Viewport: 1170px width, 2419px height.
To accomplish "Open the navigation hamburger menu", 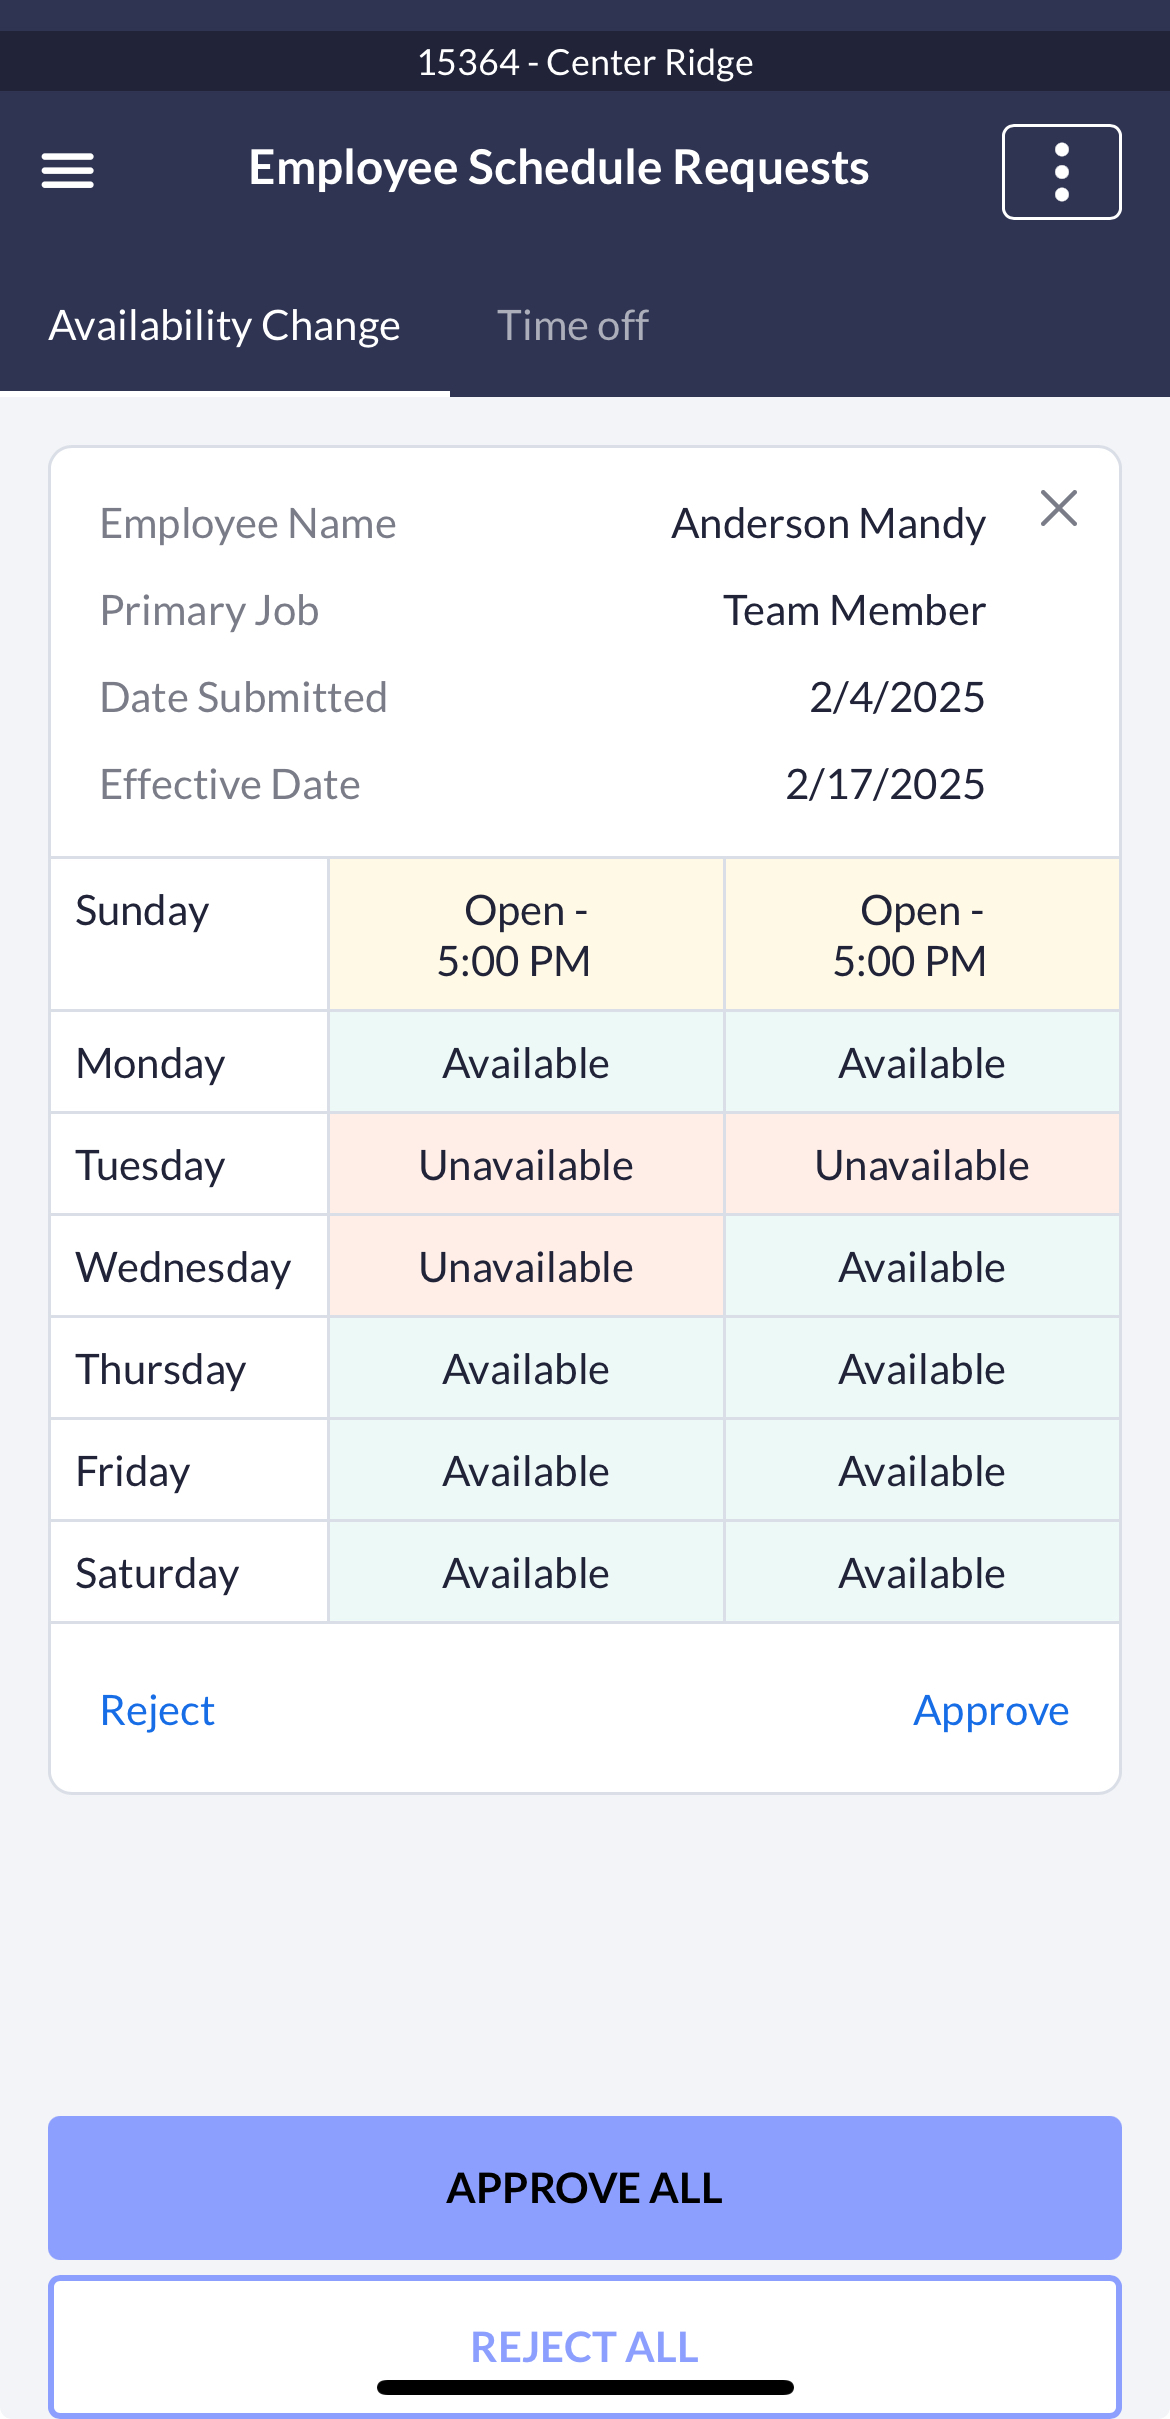I will click(x=68, y=171).
